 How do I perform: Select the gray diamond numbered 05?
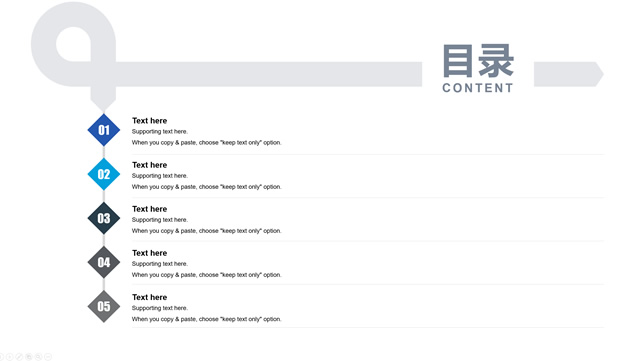(104, 306)
